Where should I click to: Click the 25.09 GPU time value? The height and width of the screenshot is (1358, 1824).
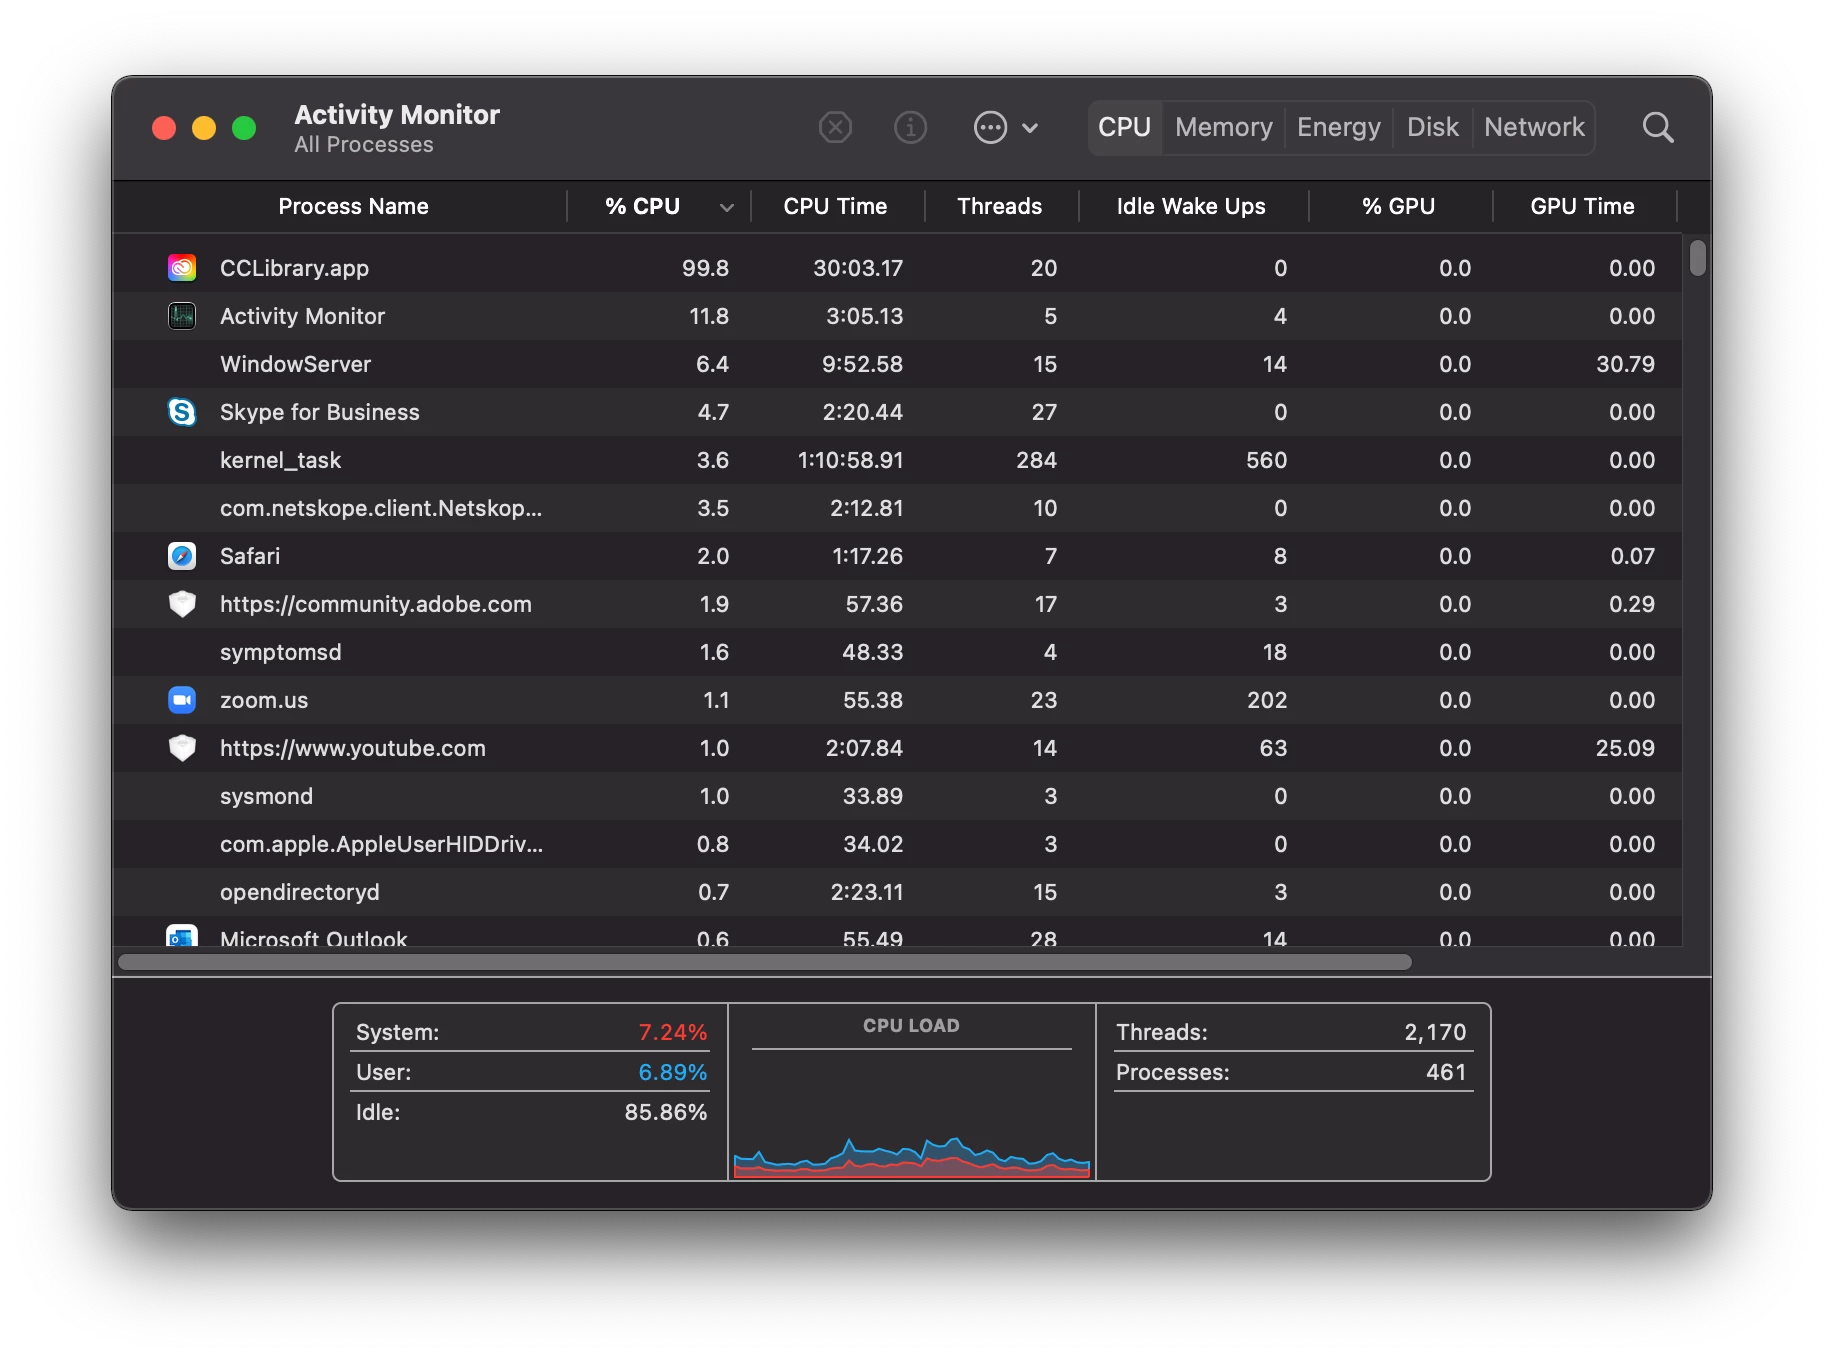(1625, 748)
